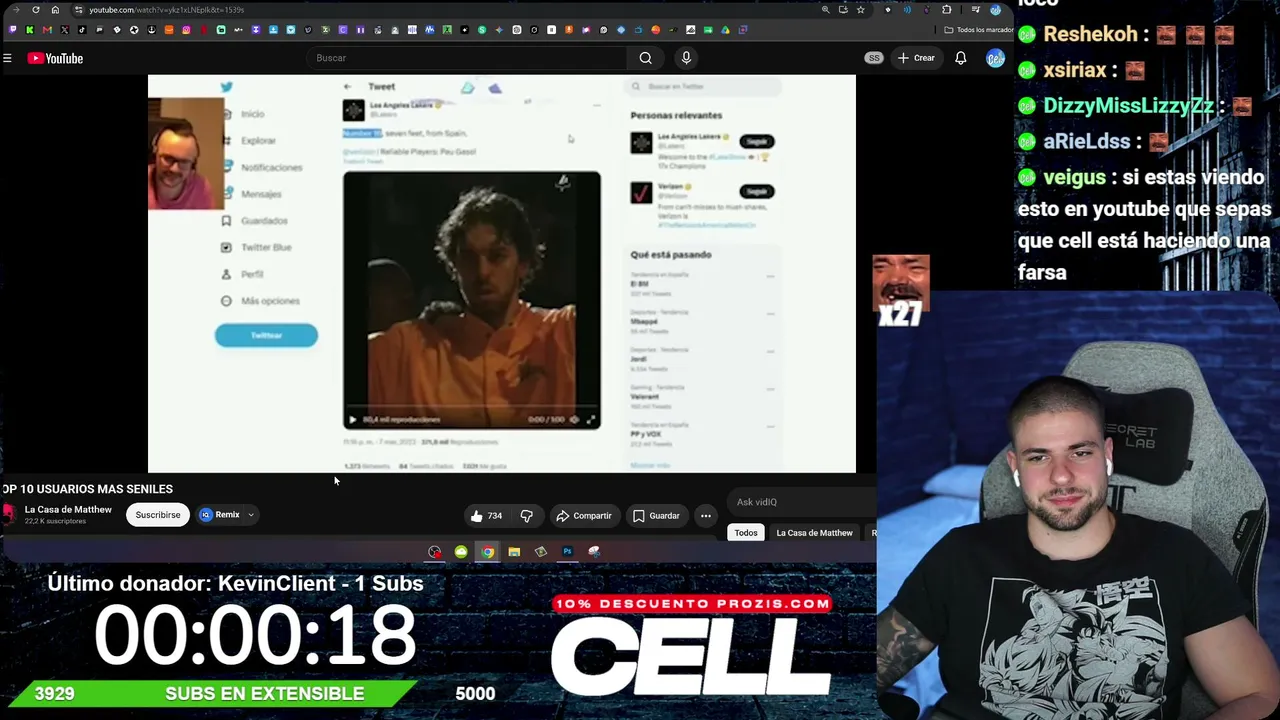Viewport: 1280px width, 720px height.
Task: Open the YouTube guide hamburger menu
Action: pos(7,58)
